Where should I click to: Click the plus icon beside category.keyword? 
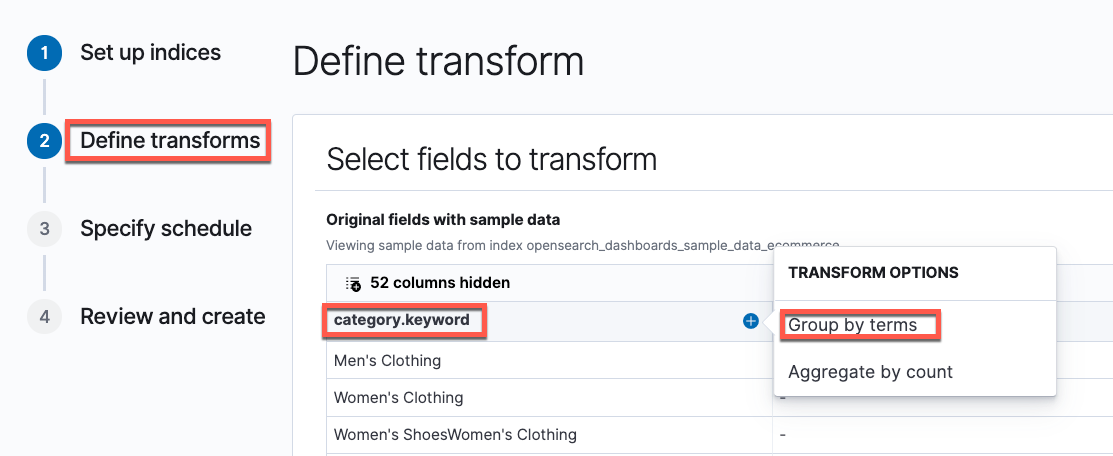pos(751,322)
